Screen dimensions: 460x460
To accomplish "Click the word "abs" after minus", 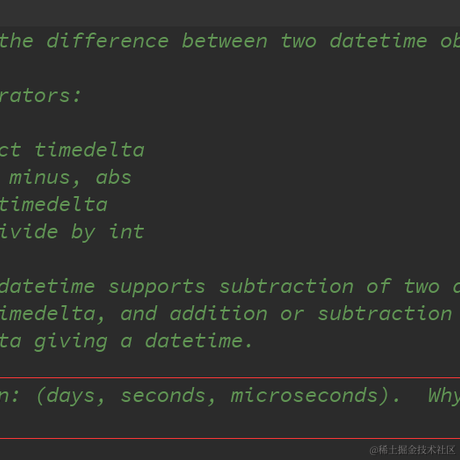I will (114, 177).
